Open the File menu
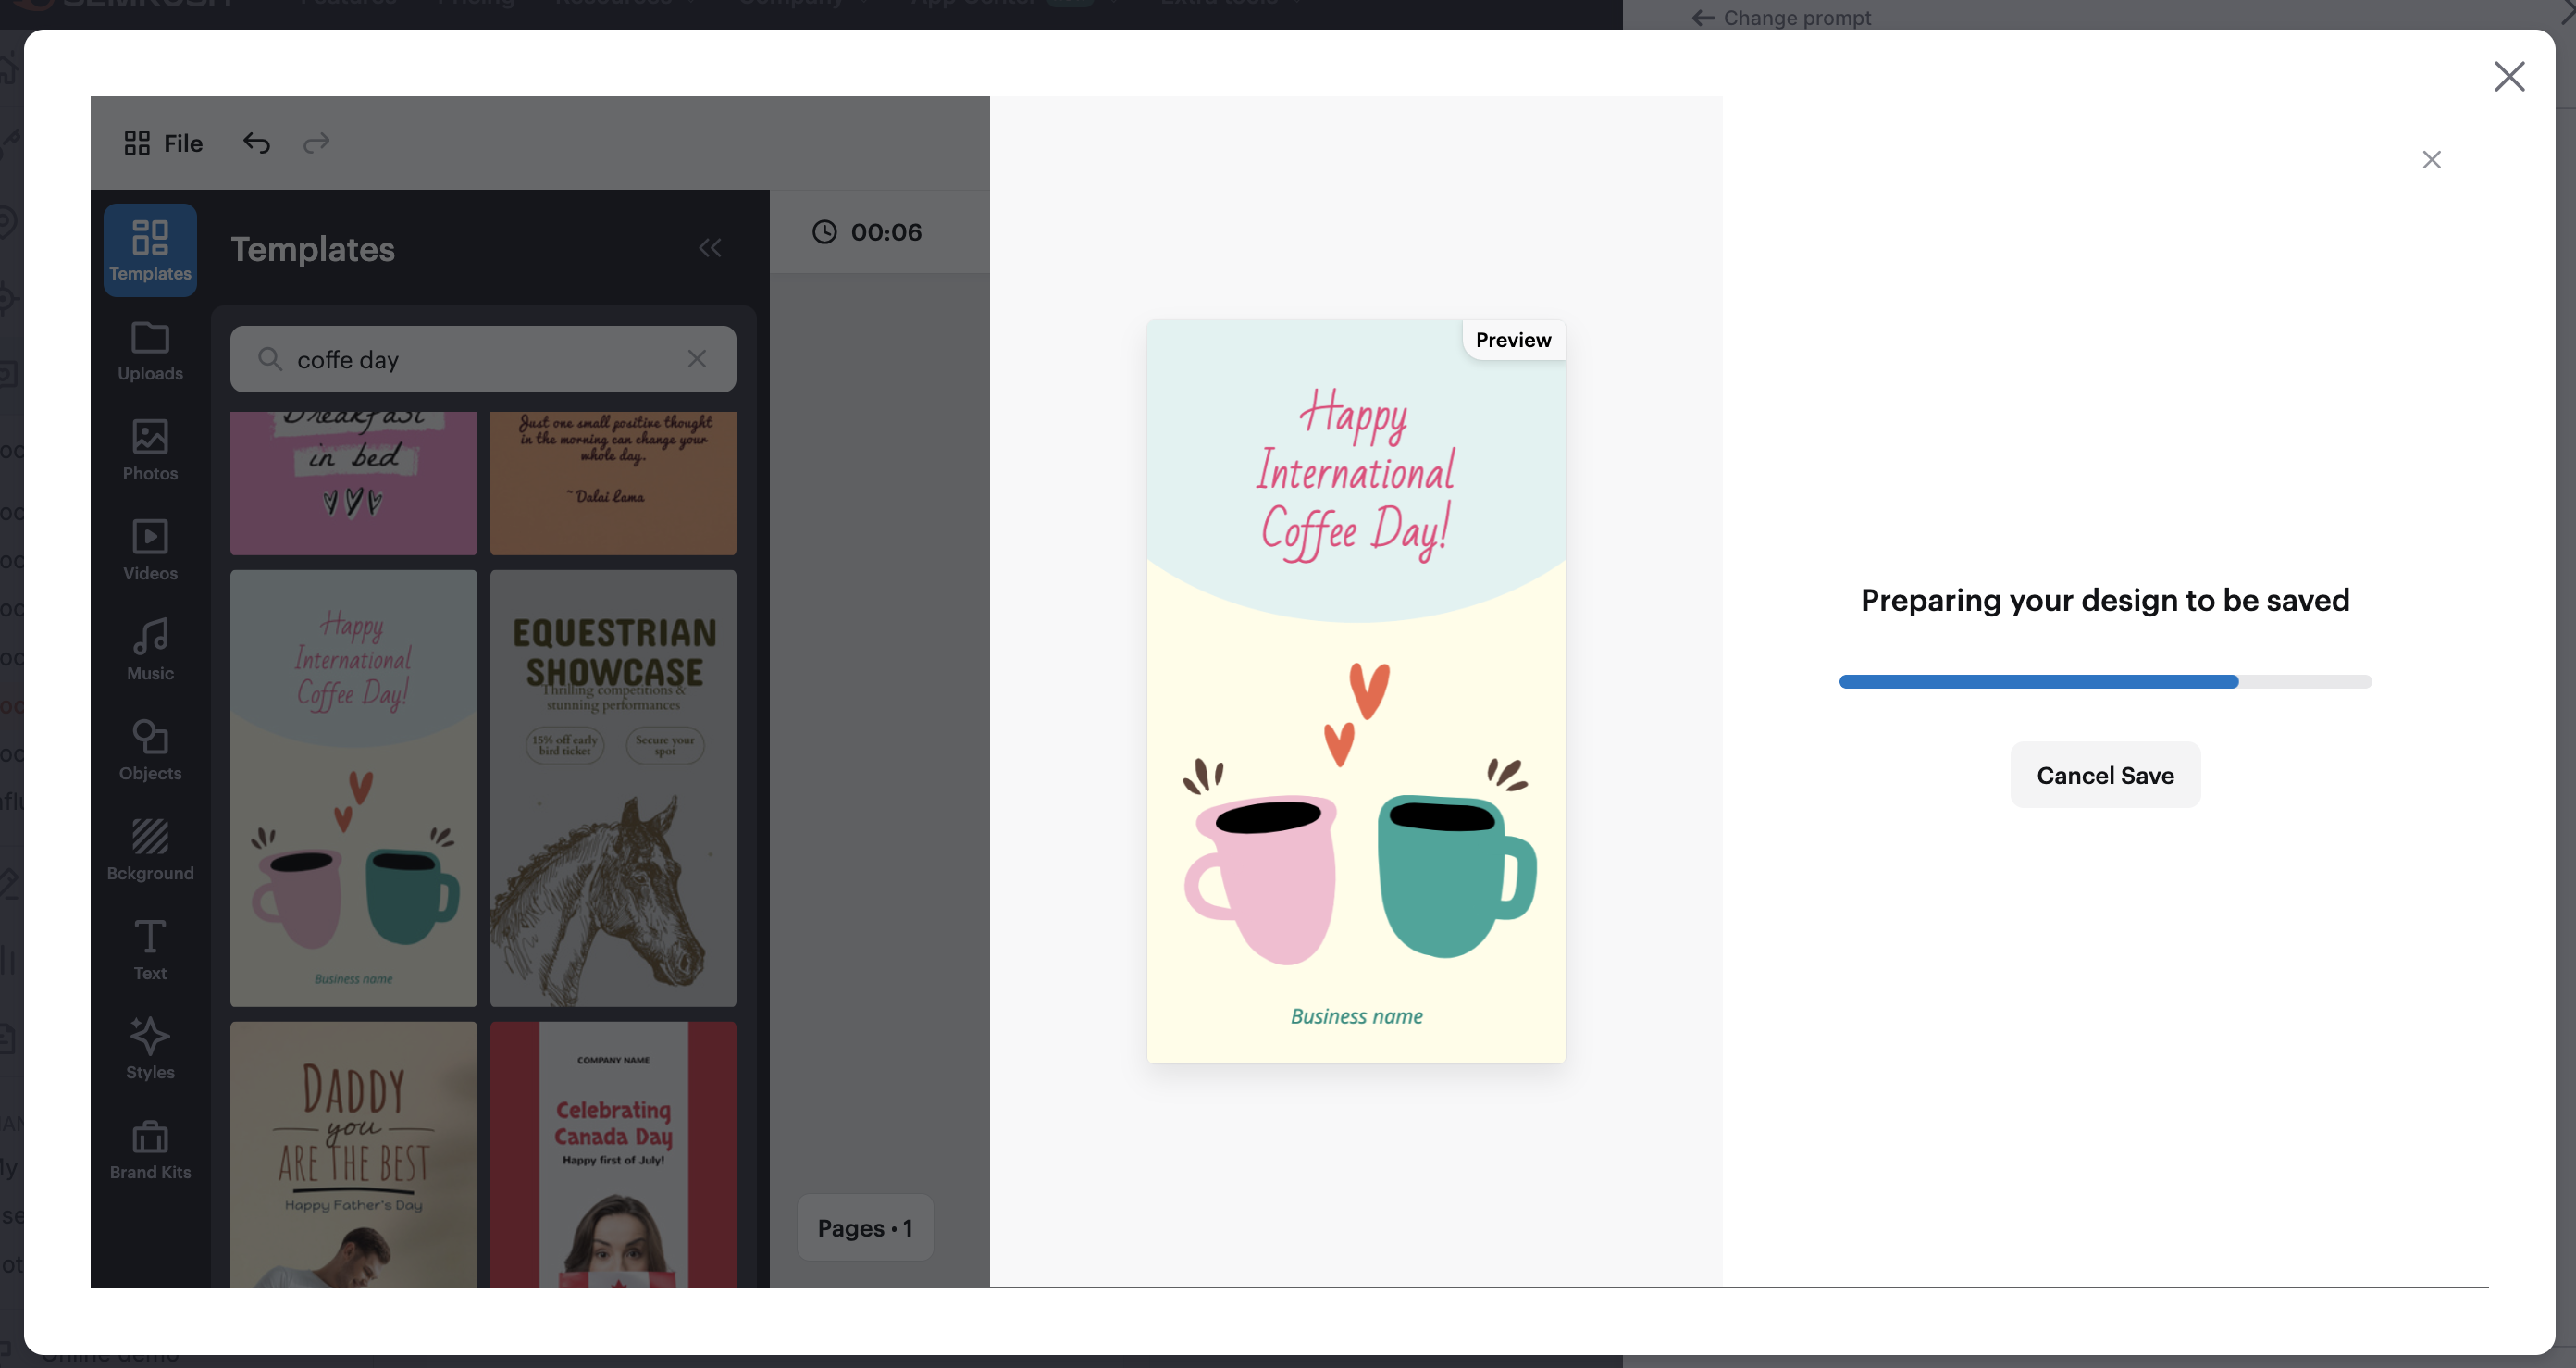2576x1368 pixels. point(164,143)
